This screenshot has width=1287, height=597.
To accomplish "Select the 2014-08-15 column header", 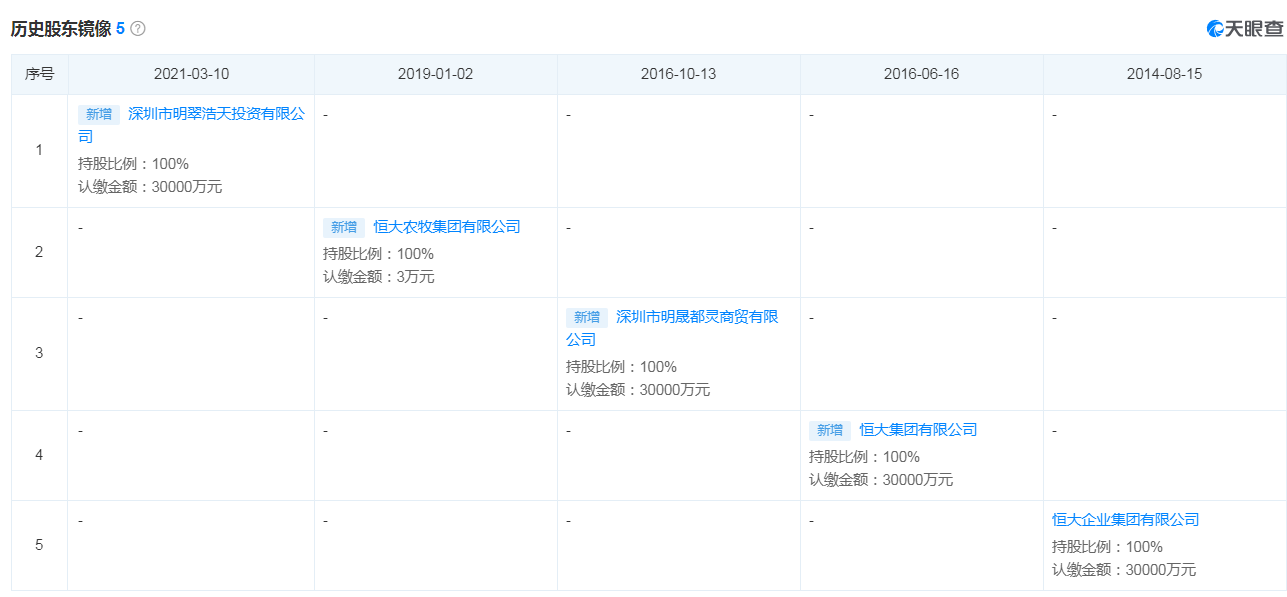I will point(1165,74).
